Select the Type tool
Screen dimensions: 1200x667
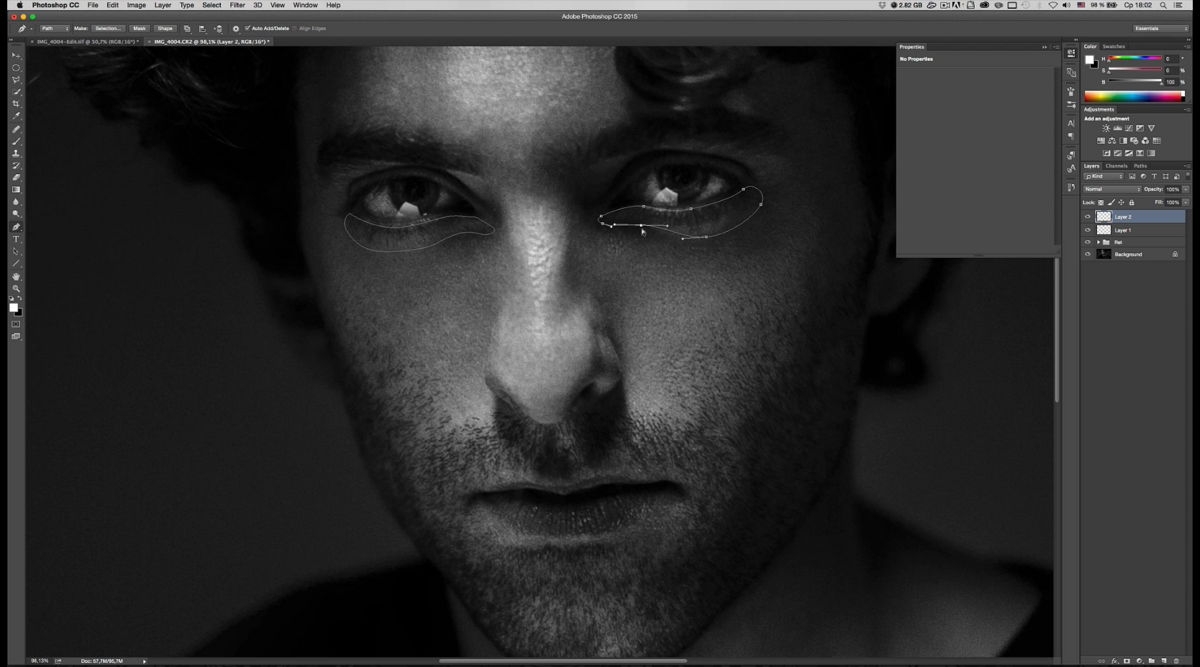tap(16, 239)
